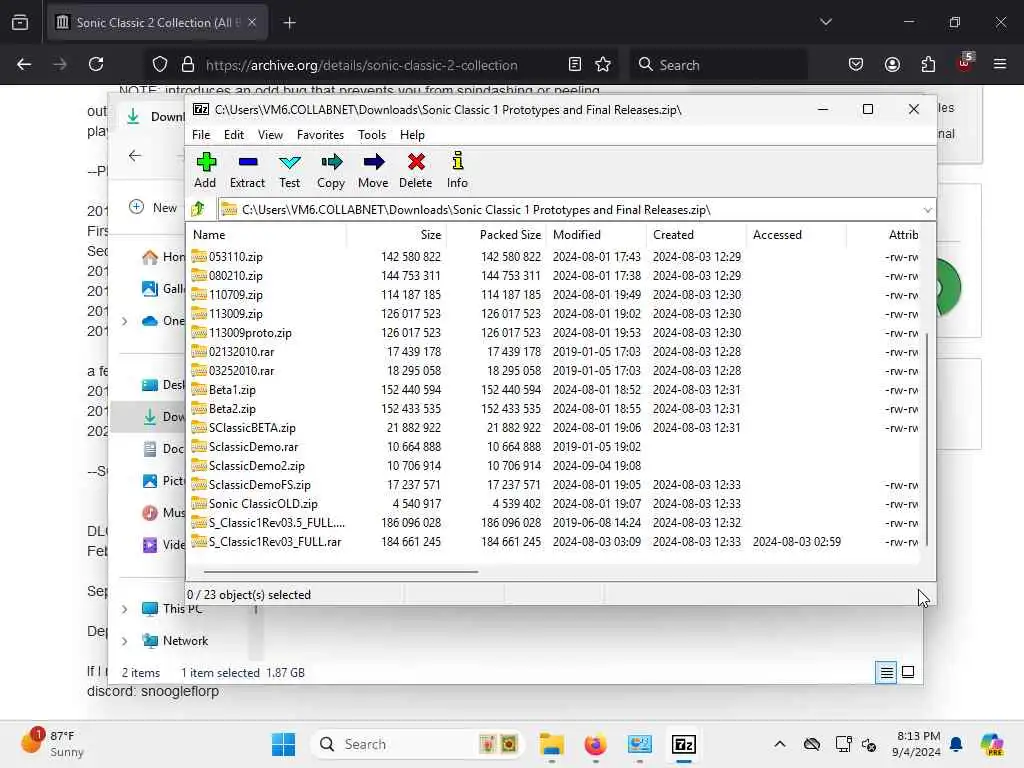Viewport: 1024px width, 768px height.
Task: Open the Help menu
Action: click(x=411, y=135)
